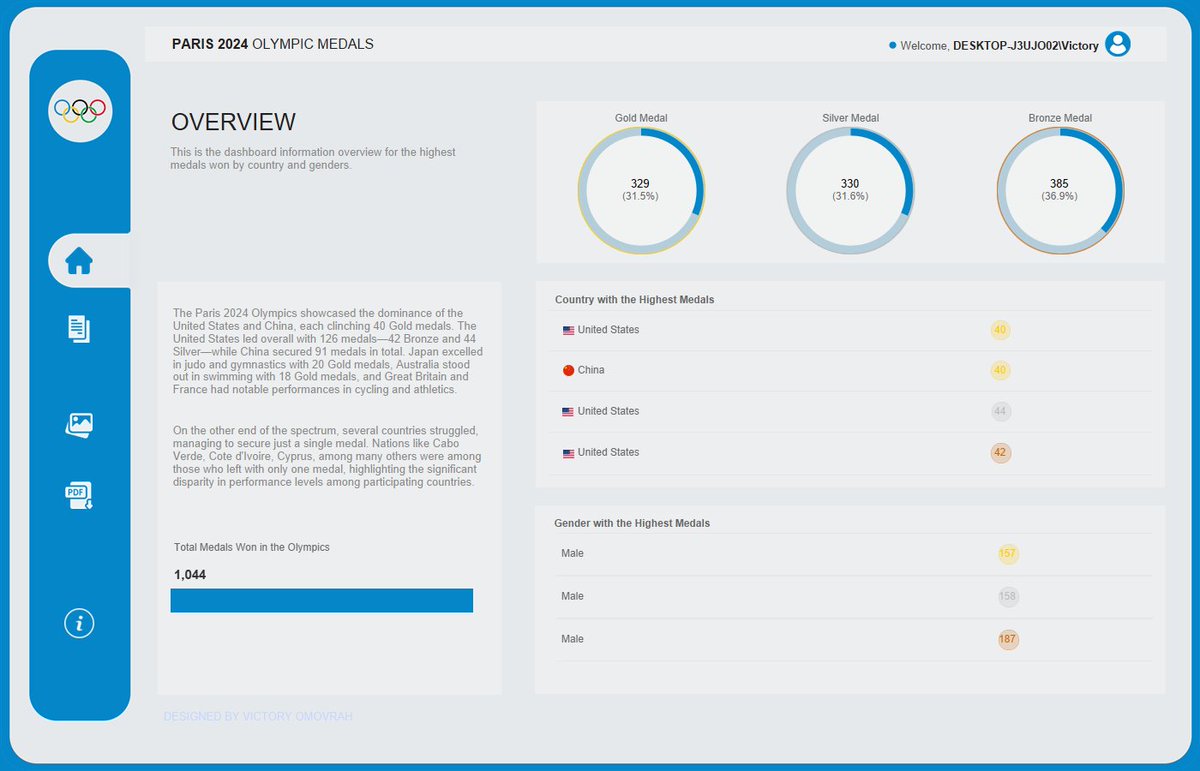Click the first United States flag icon

(568, 330)
